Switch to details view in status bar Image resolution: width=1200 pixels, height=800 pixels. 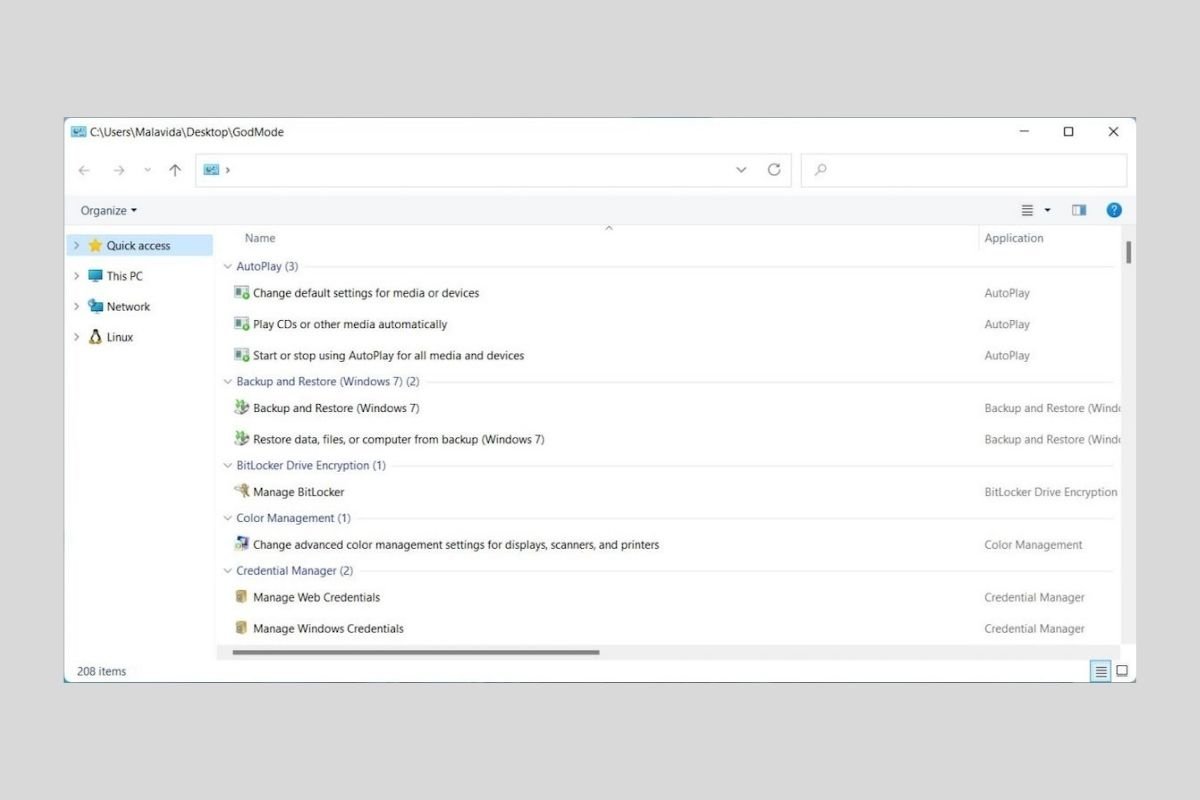[x=1101, y=671]
